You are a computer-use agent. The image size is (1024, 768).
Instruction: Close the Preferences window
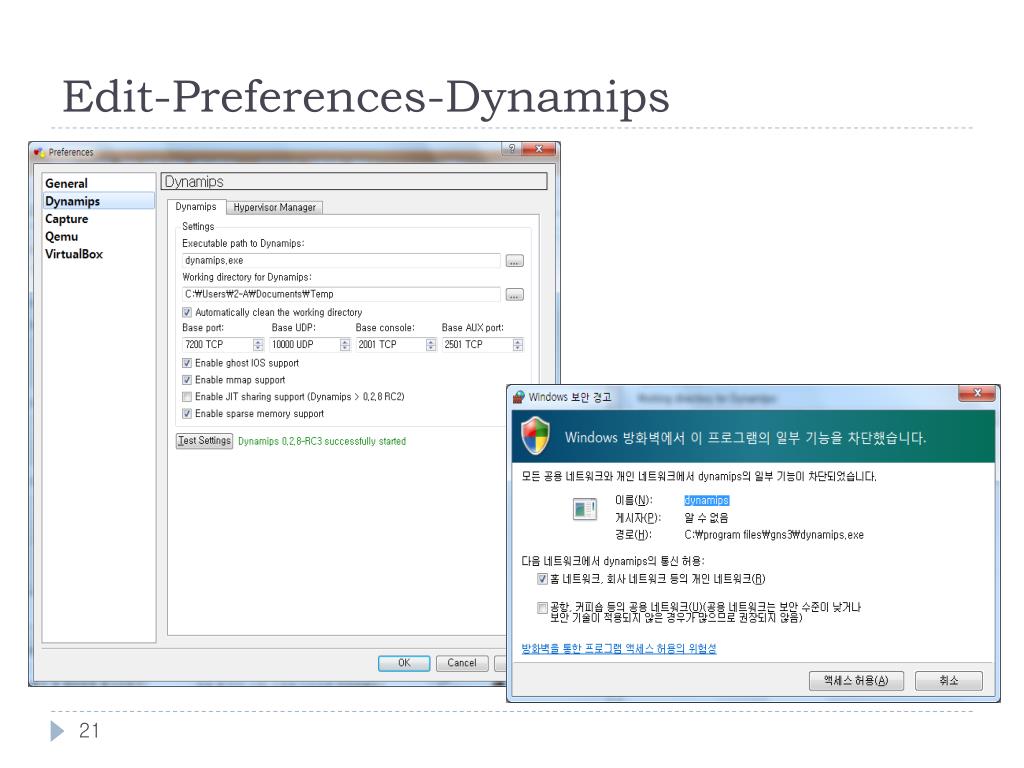[539, 149]
